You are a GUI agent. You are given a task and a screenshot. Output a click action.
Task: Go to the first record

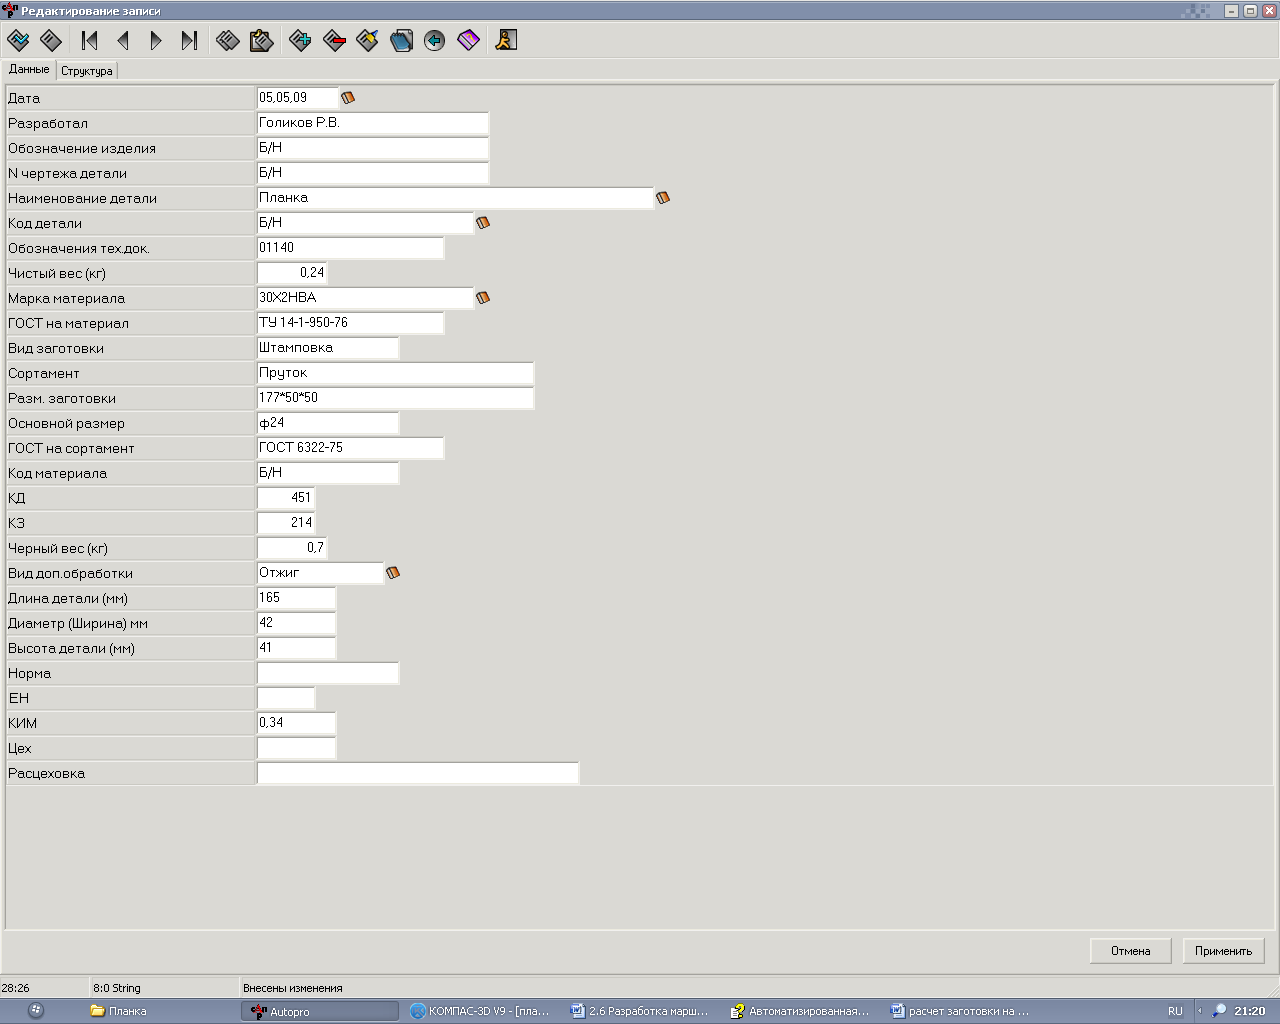89,40
